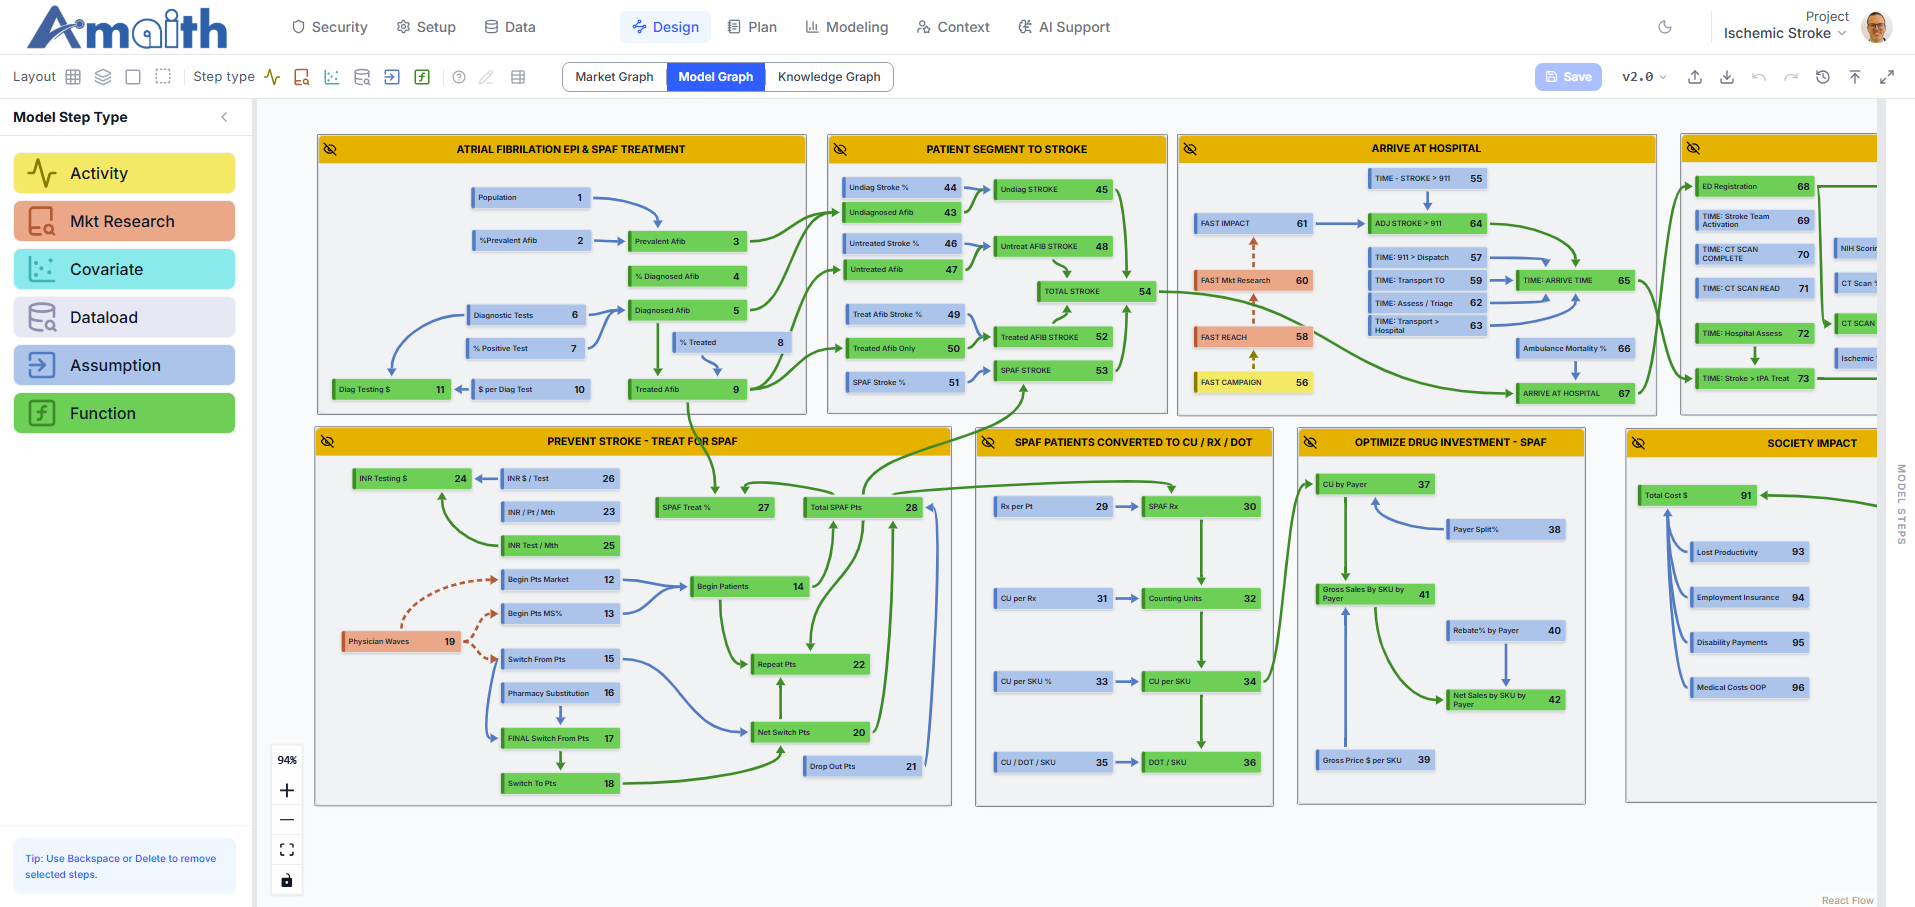Choose the dashed square selection icon
This screenshot has height=907, width=1915.
click(x=163, y=77)
